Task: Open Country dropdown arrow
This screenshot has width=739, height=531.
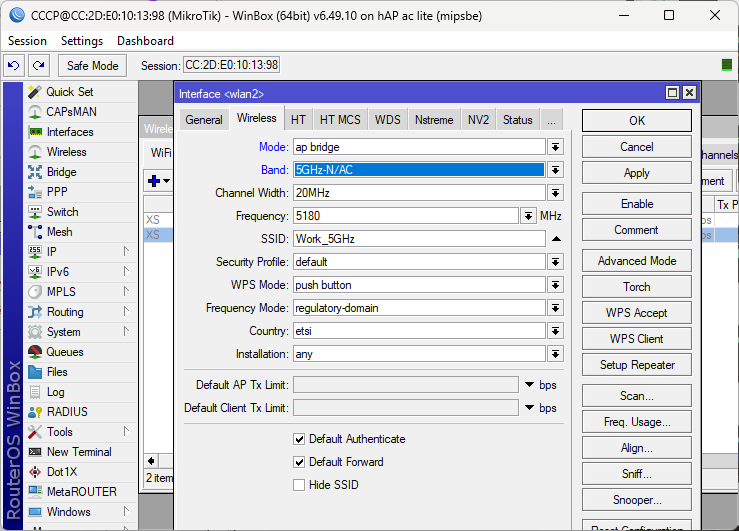Action: pyautogui.click(x=556, y=331)
